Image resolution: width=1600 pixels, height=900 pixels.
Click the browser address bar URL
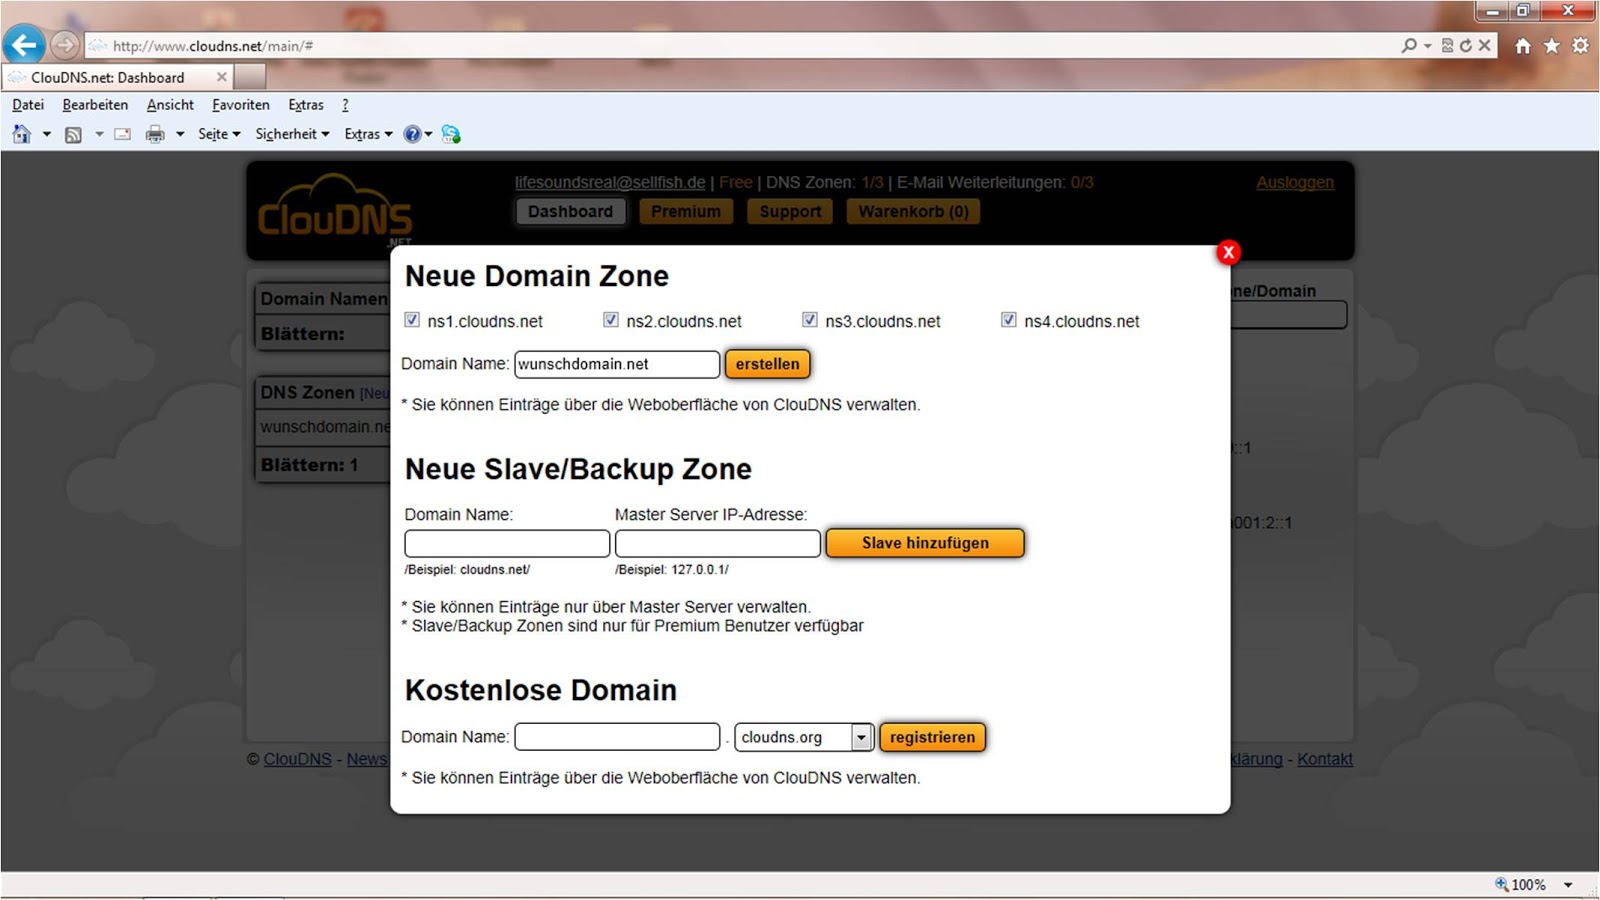(213, 46)
